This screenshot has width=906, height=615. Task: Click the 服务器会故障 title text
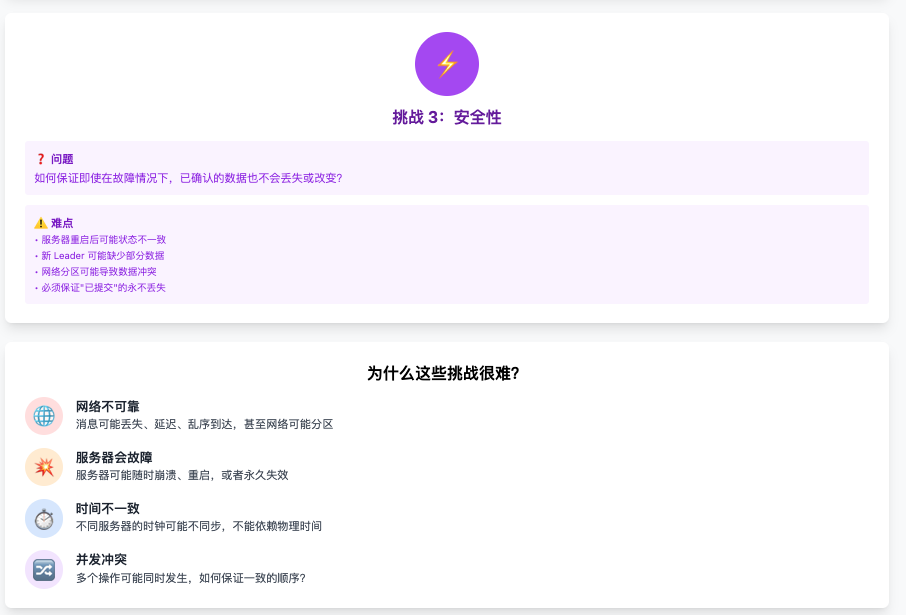pos(114,458)
